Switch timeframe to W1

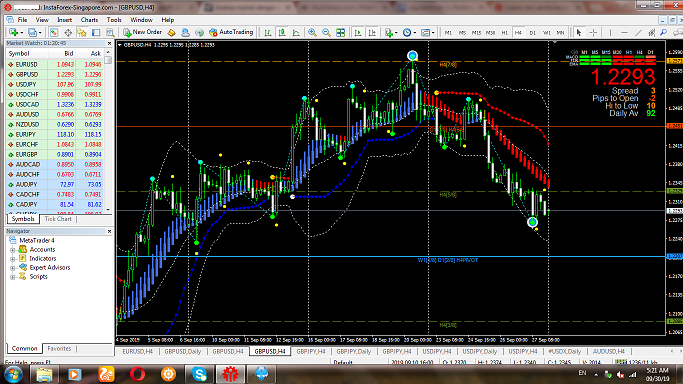coord(547,33)
